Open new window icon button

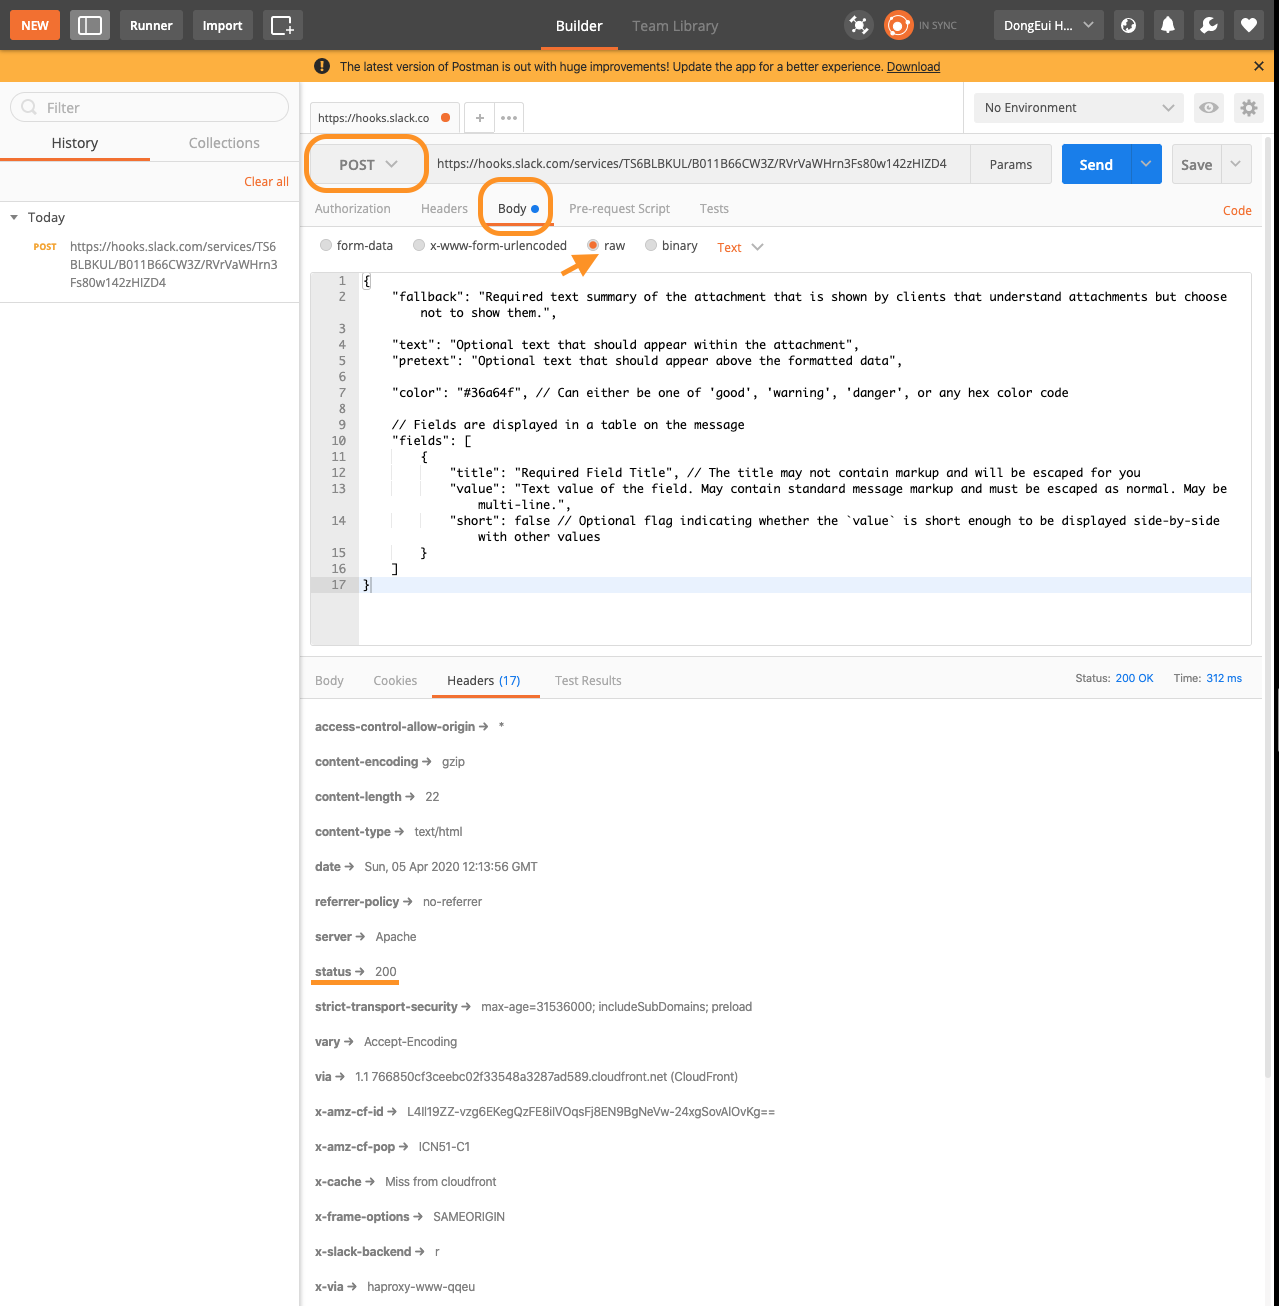283,25
